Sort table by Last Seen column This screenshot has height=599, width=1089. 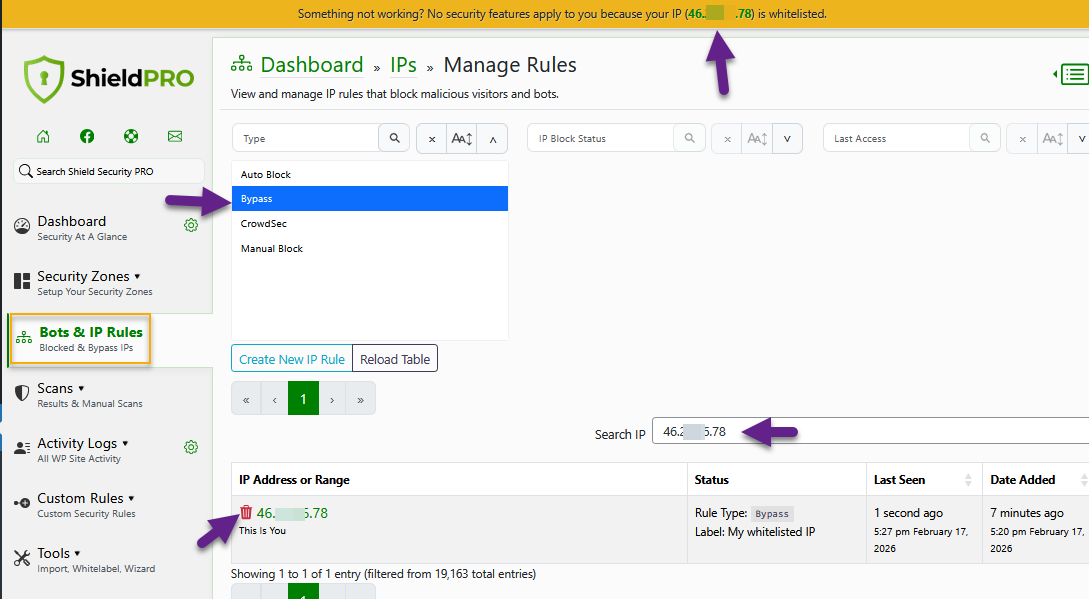(x=924, y=479)
